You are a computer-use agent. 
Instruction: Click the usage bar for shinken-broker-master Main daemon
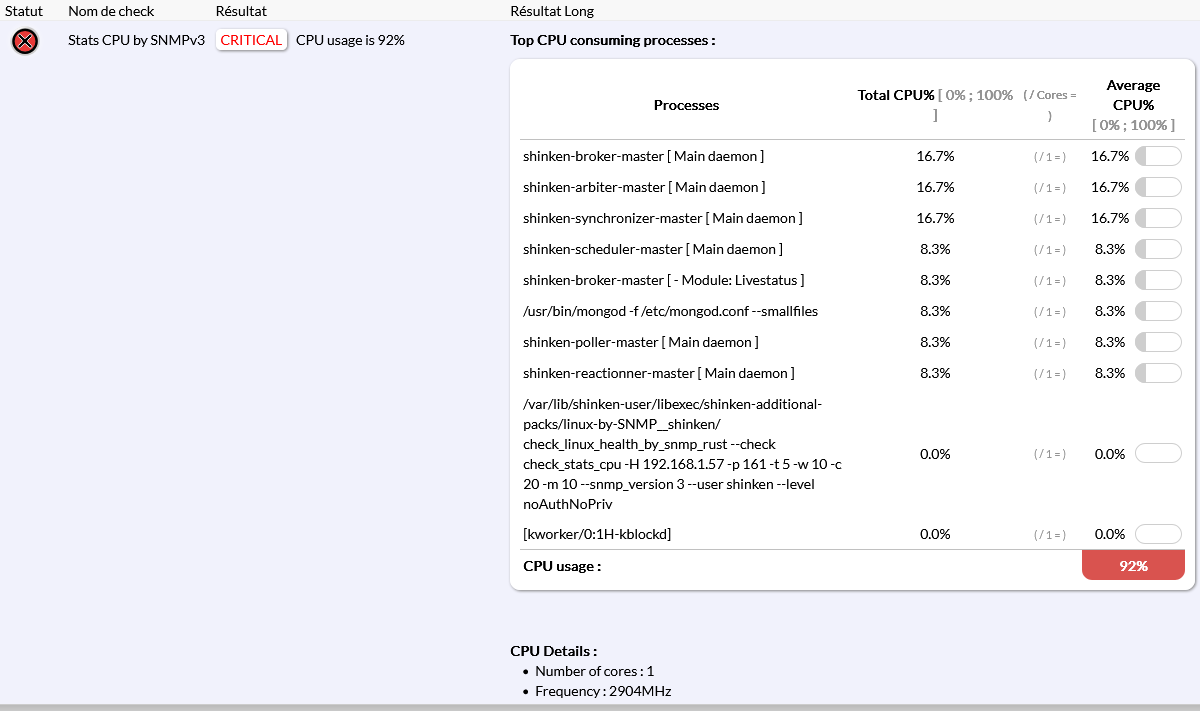1158,156
